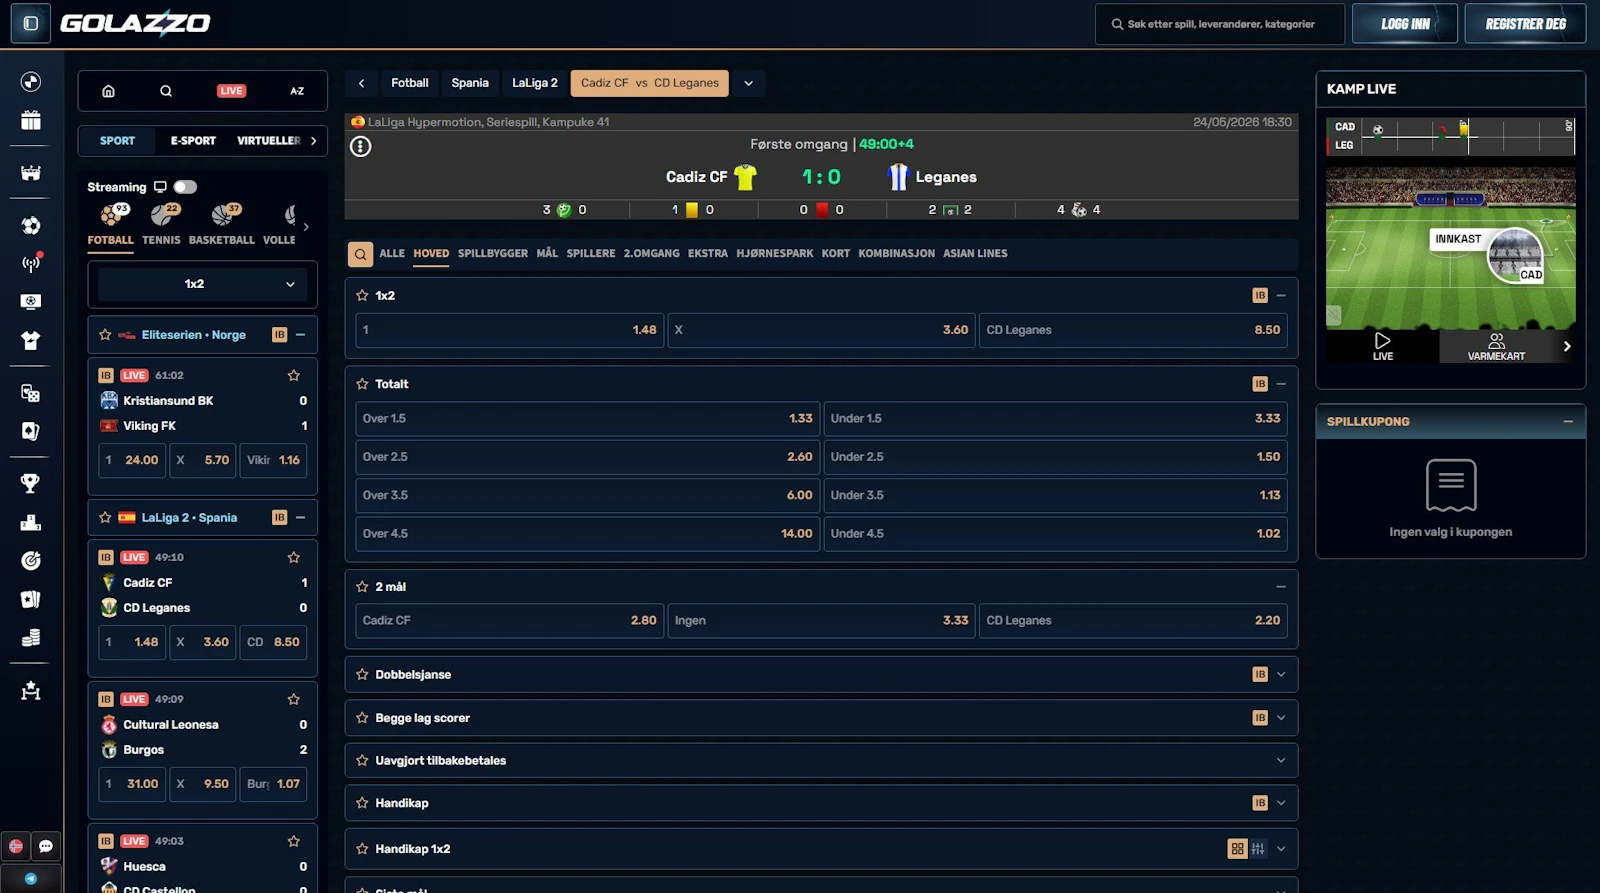
Task: Switch to the SPILLBYGGER tab
Action: pos(493,254)
